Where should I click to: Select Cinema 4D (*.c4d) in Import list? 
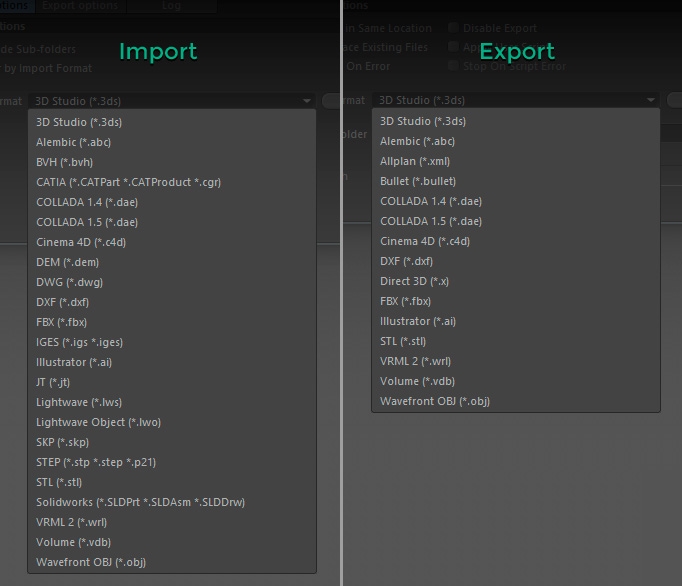(172, 242)
